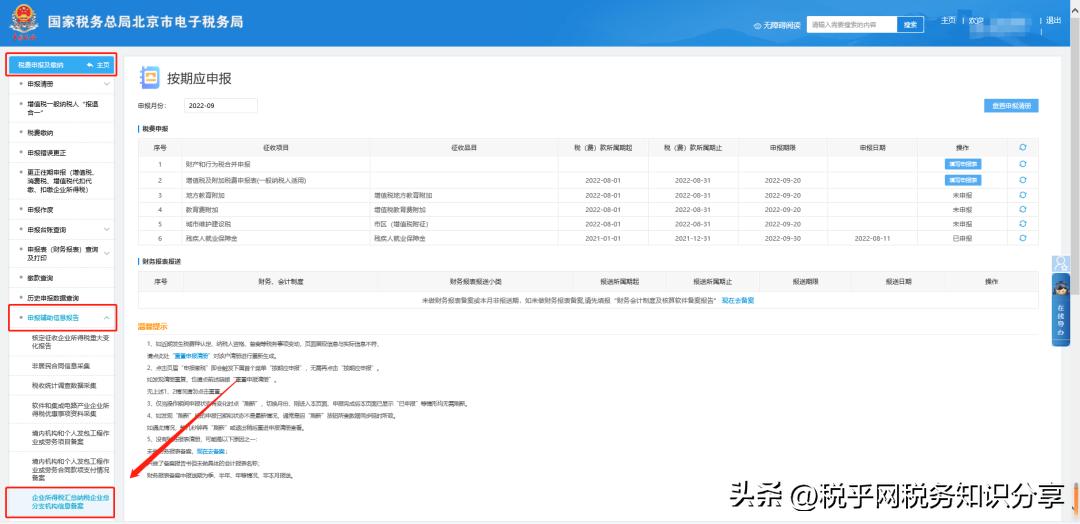Click 已申报 status in 残疾人就业保障金 row
Viewport: 1080px width, 524px height.
[x=962, y=238]
